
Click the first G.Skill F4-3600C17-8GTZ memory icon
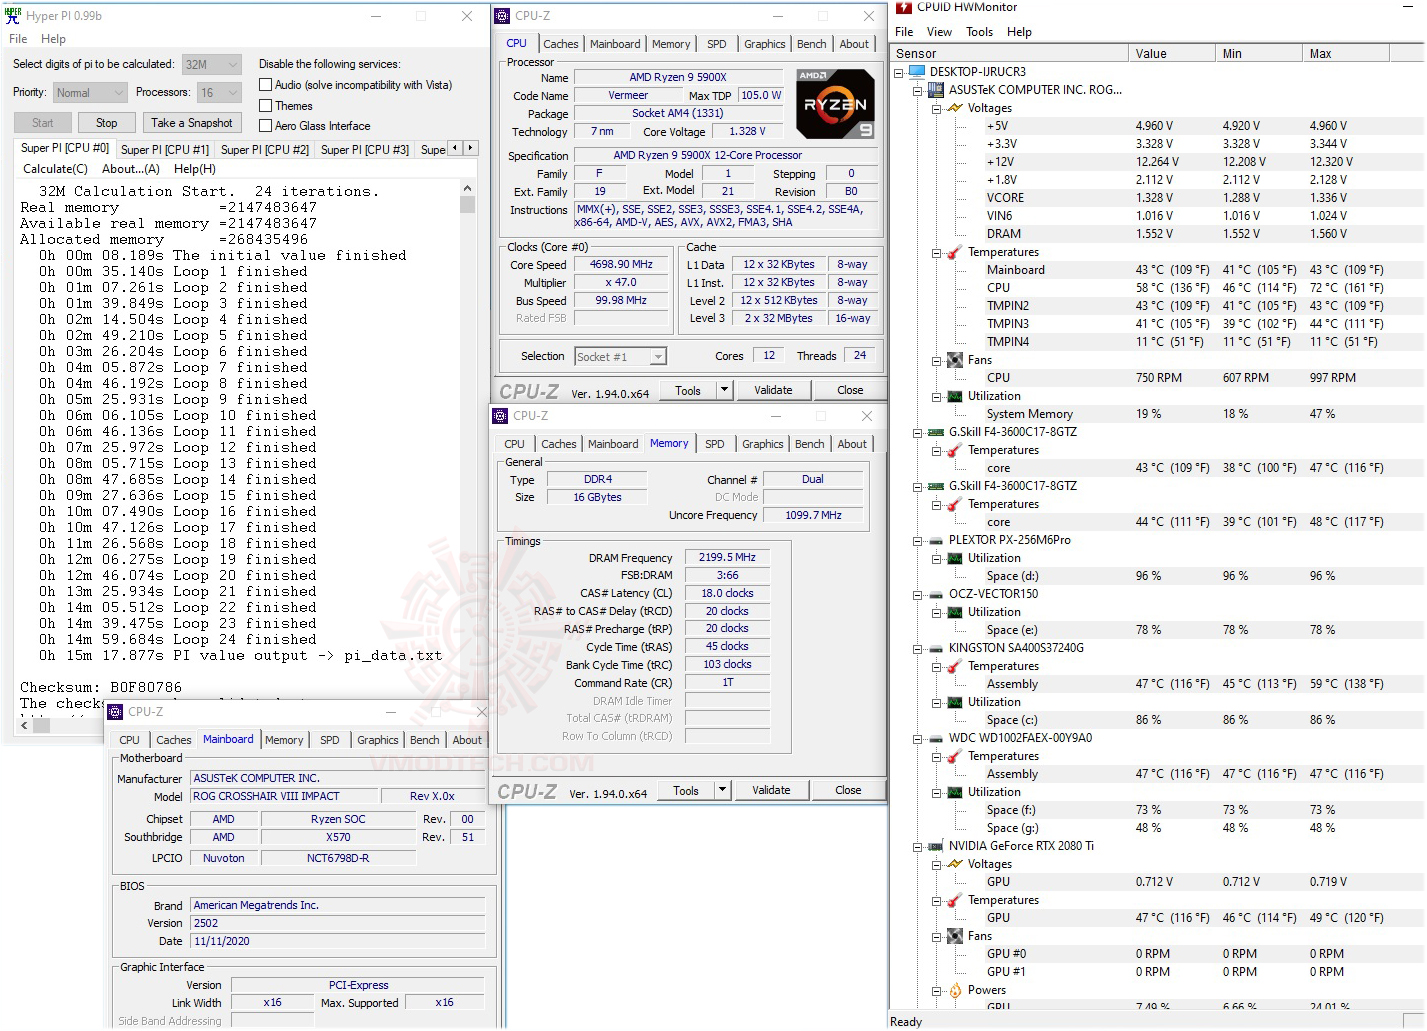tap(936, 432)
